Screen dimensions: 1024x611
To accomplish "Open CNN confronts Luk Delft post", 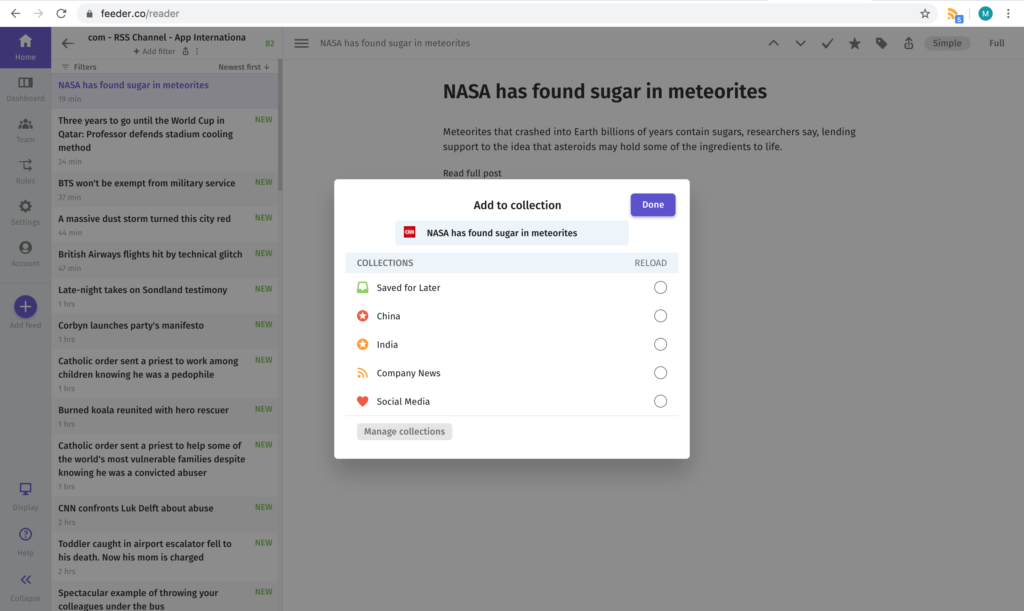I will click(165, 514).
